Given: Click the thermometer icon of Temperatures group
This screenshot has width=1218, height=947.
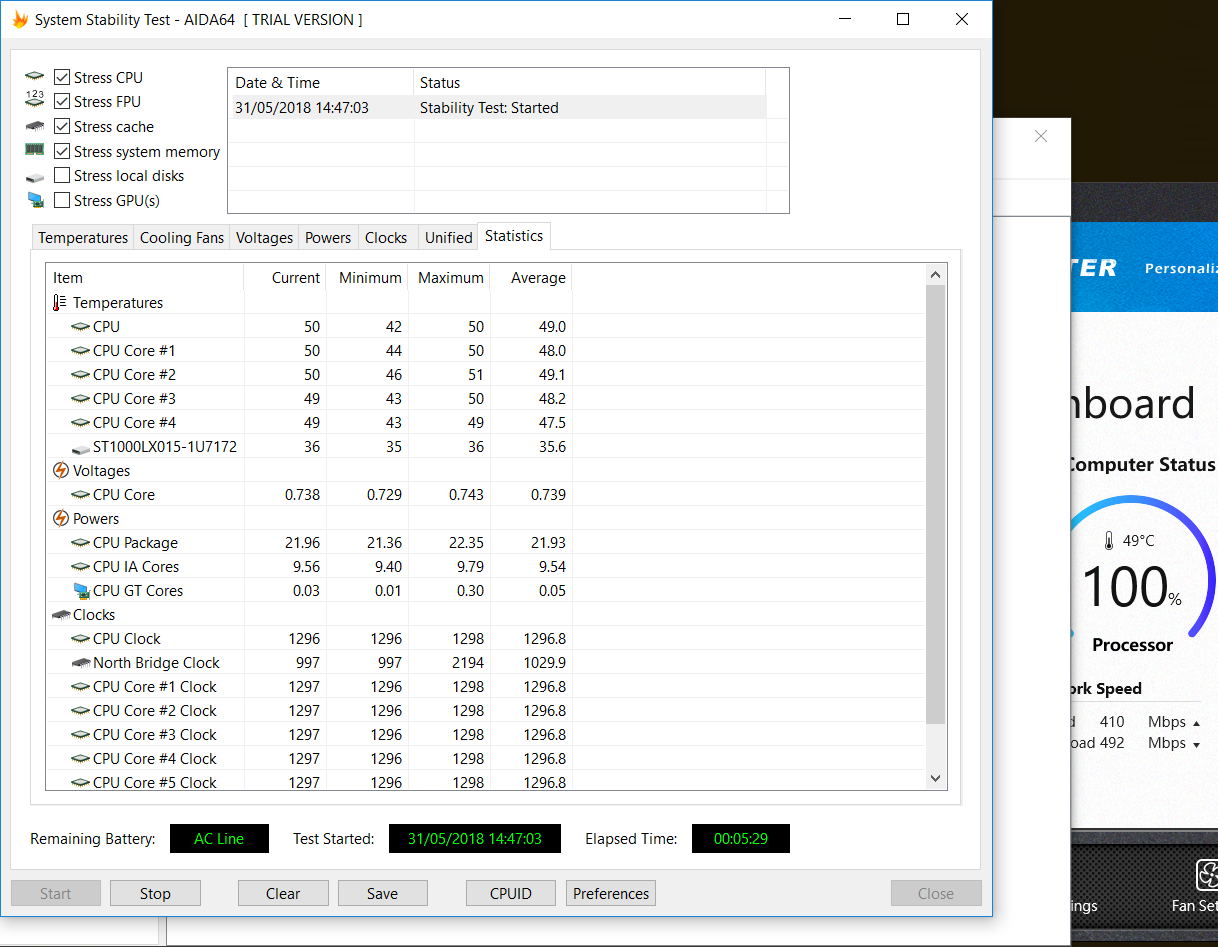Looking at the screenshot, I should [x=60, y=302].
